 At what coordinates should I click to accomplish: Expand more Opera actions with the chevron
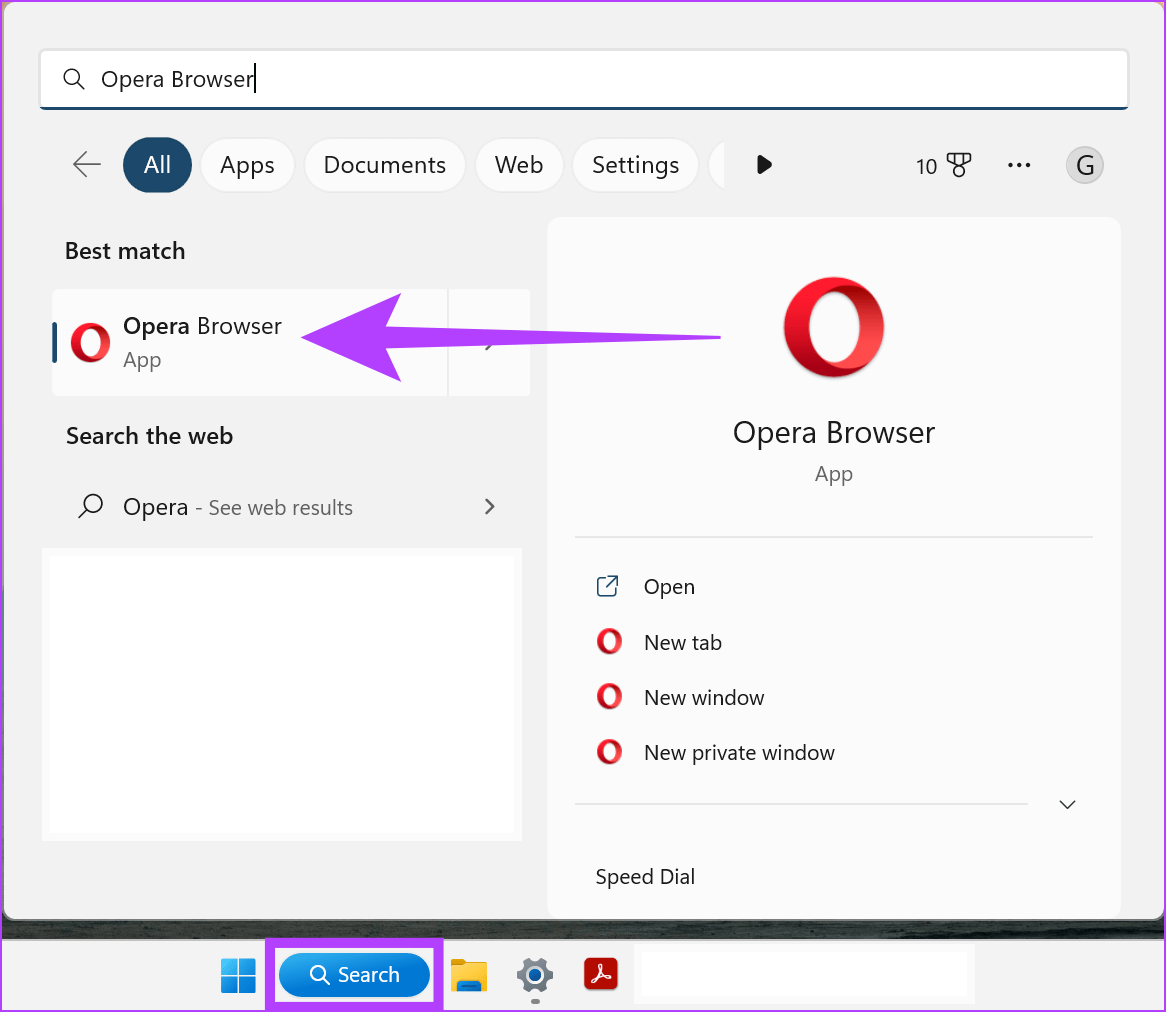[x=1067, y=804]
